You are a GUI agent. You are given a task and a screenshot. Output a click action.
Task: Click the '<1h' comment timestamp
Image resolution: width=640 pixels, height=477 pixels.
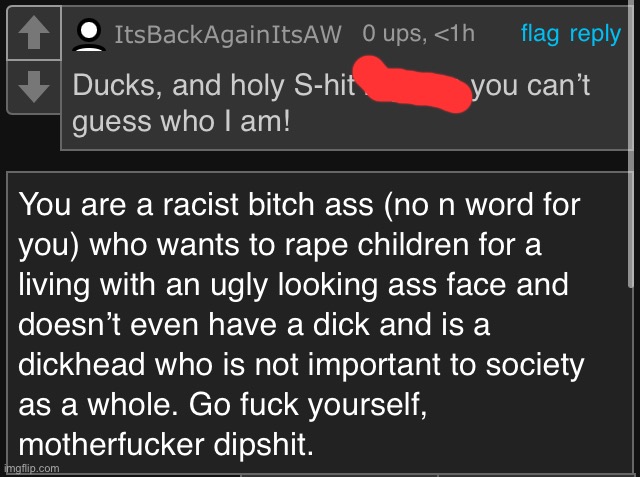tap(454, 34)
